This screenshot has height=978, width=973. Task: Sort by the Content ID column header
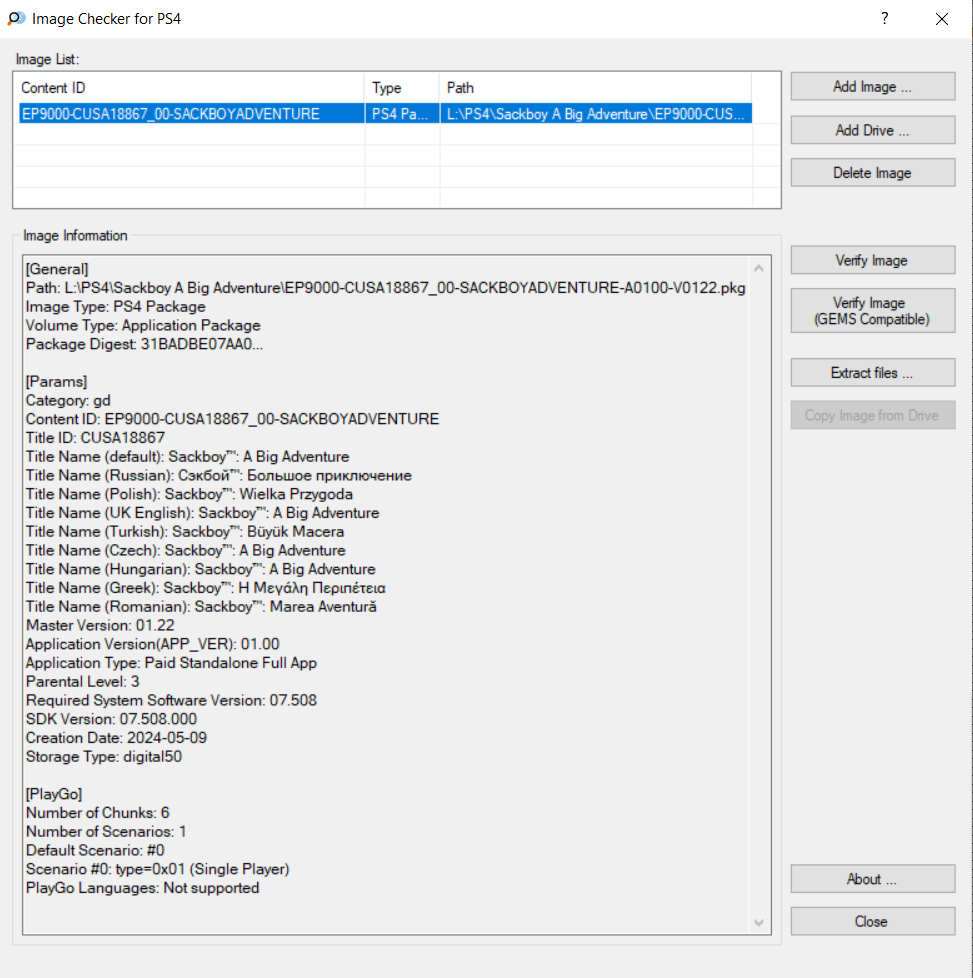coord(188,88)
